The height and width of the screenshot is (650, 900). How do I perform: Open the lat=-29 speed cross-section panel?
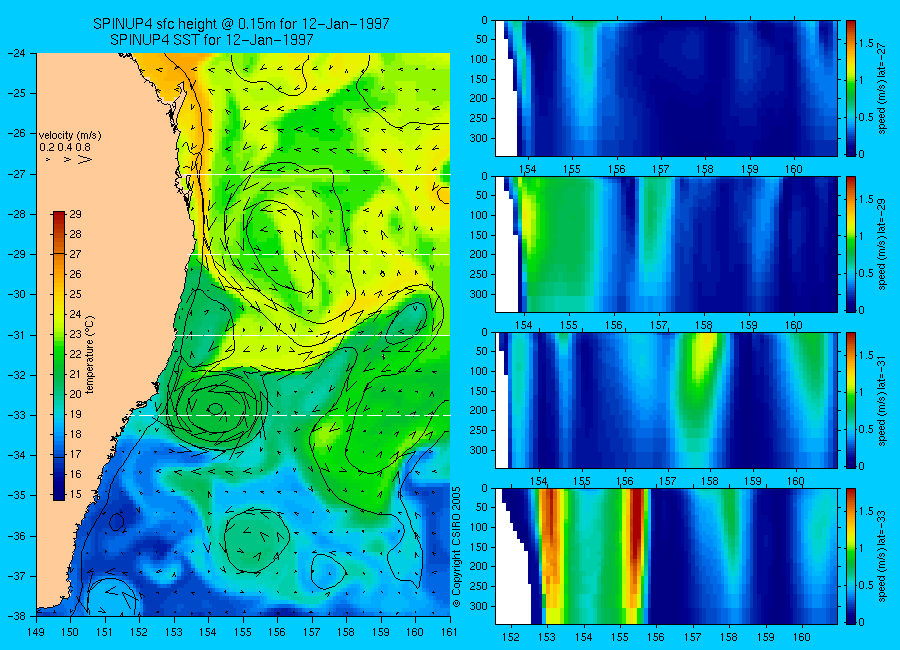tap(666, 244)
